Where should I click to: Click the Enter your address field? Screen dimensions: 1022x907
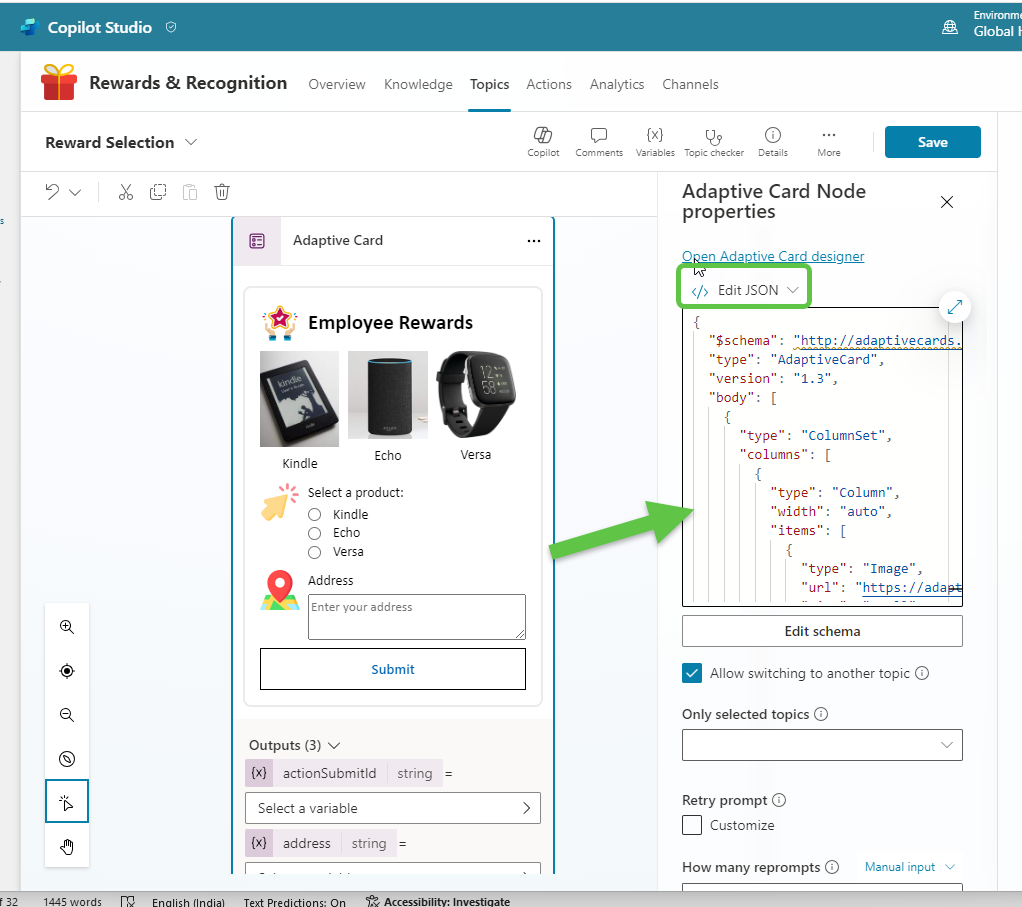416,616
